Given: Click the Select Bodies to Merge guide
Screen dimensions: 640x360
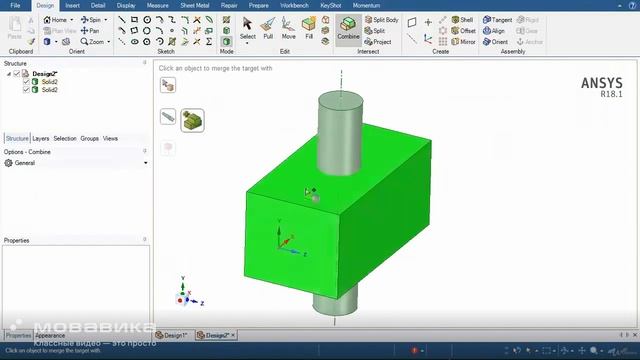Looking at the screenshot, I should pos(192,120).
